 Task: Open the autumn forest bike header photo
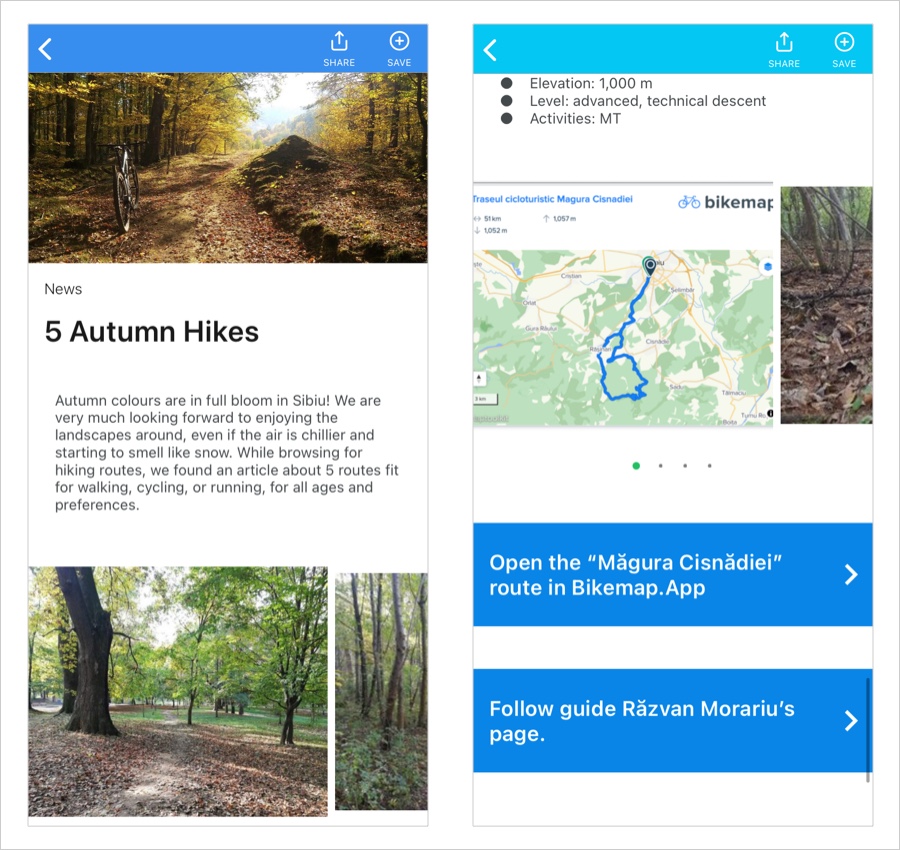(x=228, y=168)
